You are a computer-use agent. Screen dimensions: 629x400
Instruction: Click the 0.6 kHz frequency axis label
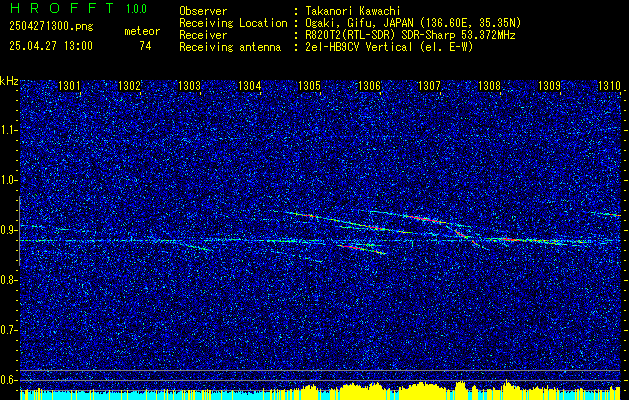pos(8,380)
